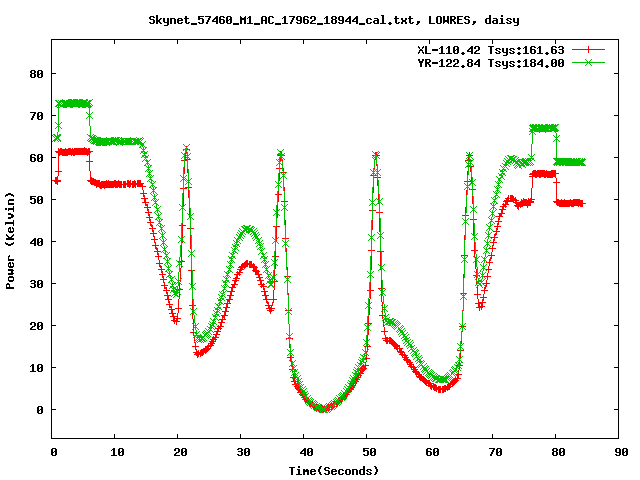Click the red plateau at 56 Kelvin

point(544,173)
